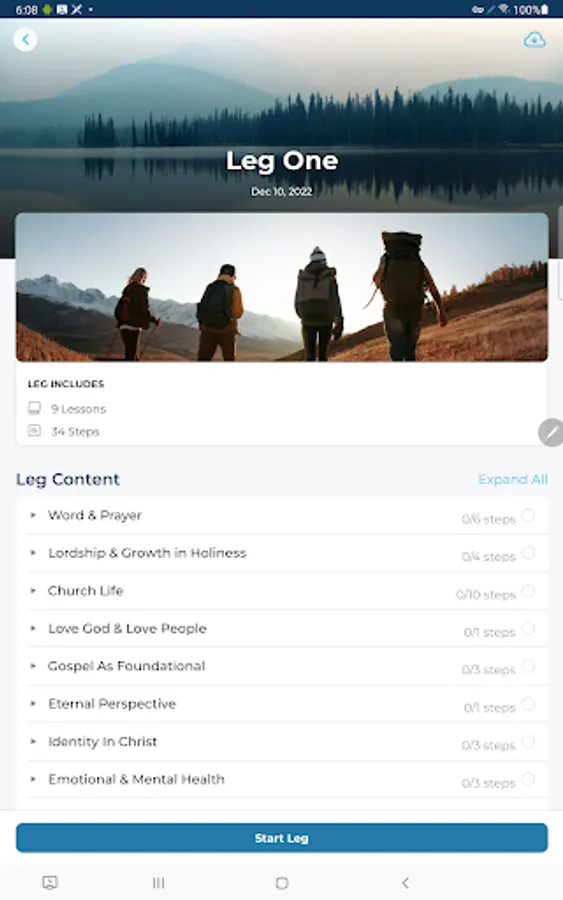Tap Android home navigation icon
Viewport: 563px width, 900px height.
pyautogui.click(x=282, y=883)
